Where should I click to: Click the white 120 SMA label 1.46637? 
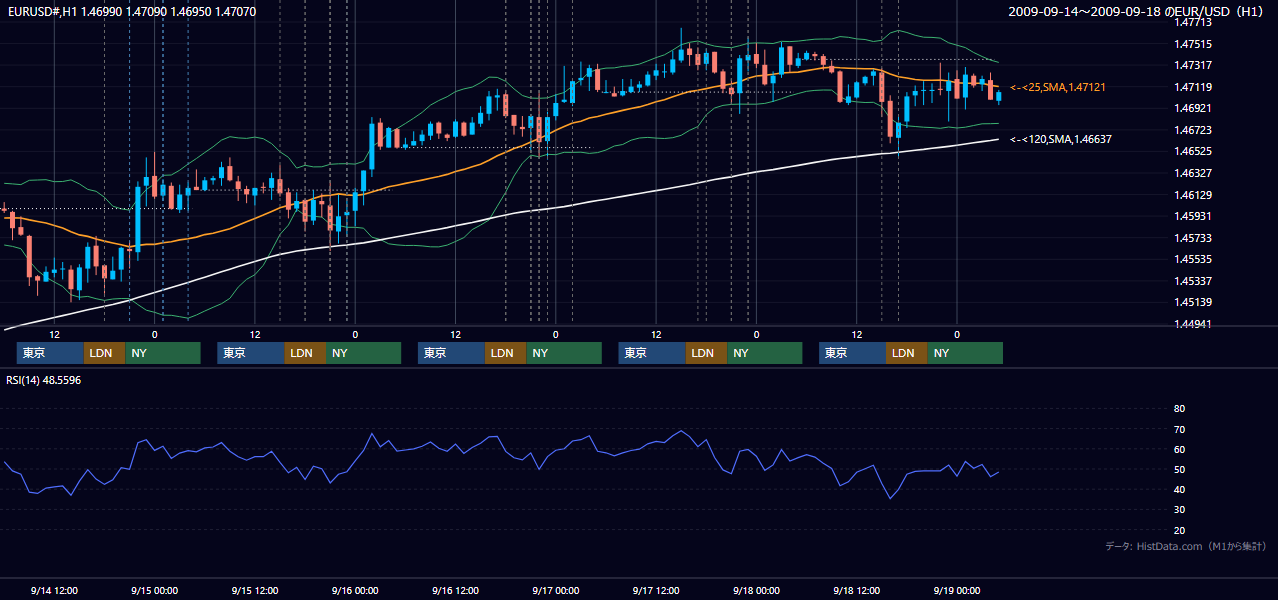(x=1061, y=139)
